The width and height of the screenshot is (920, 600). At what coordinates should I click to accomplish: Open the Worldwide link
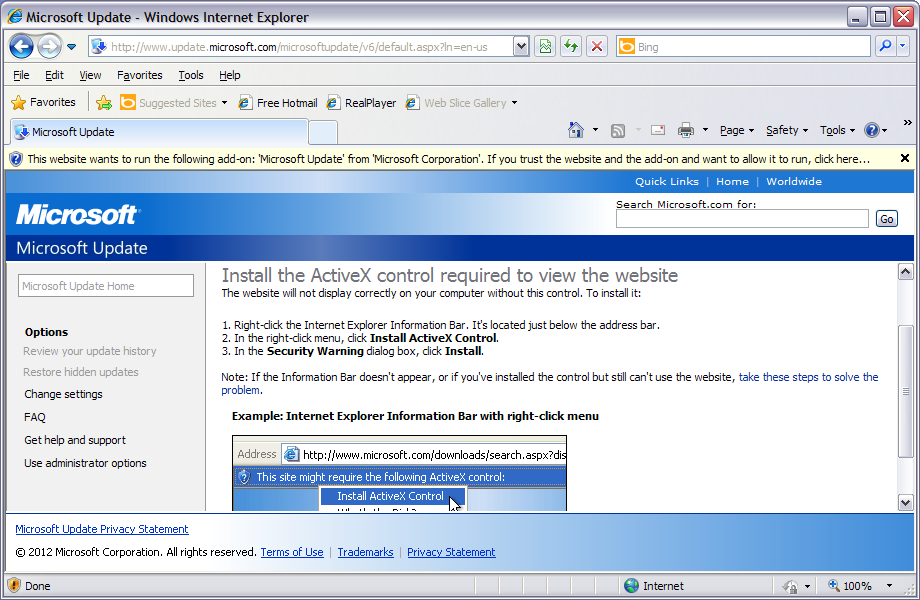click(794, 182)
